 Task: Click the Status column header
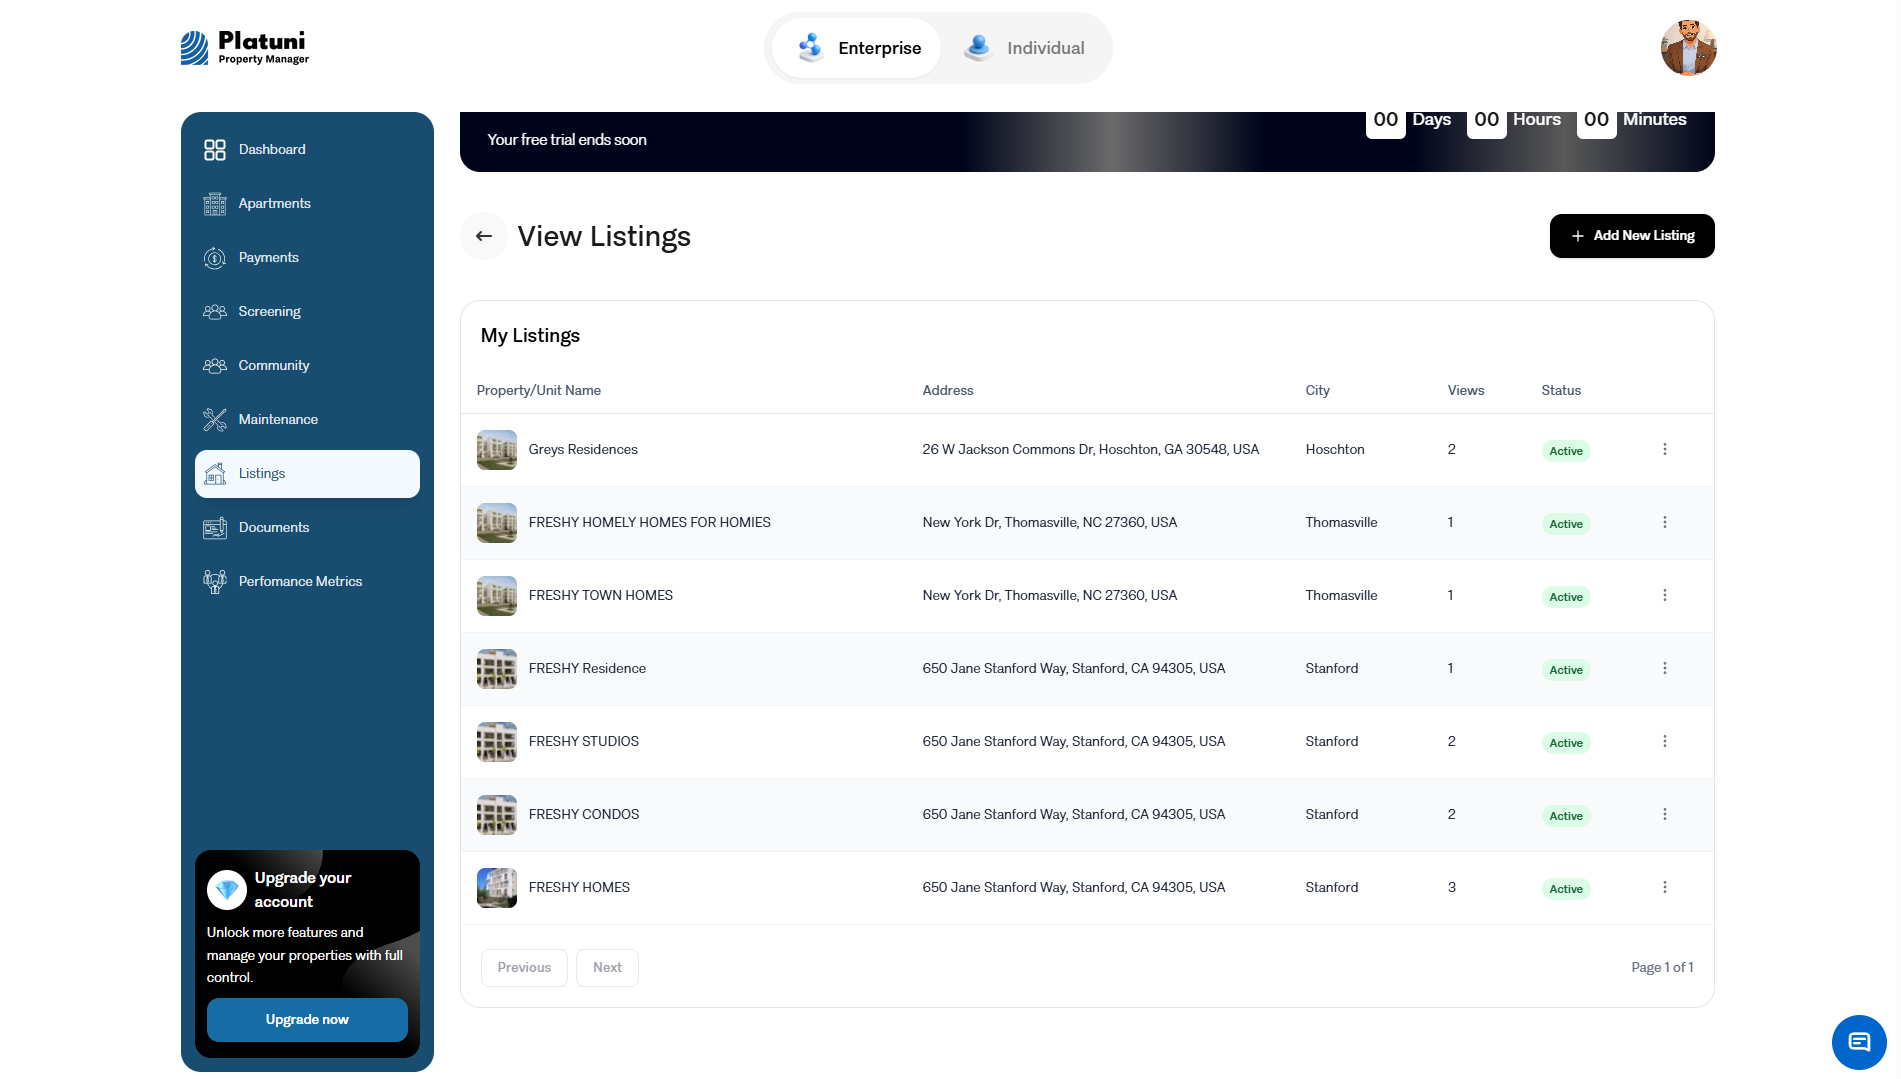(1561, 391)
